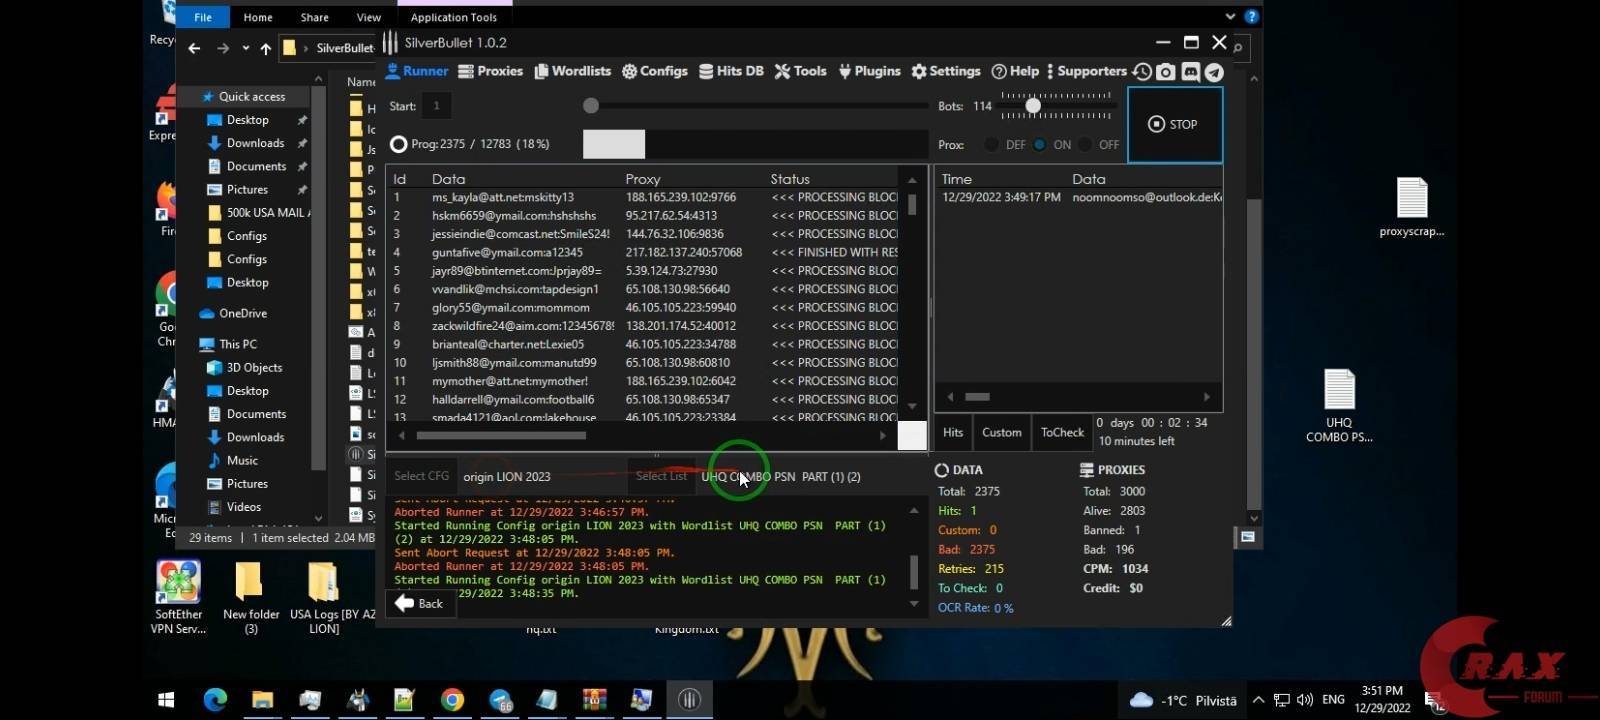The image size is (1600, 720).
Task: Show the Hits results list
Action: [x=953, y=432]
